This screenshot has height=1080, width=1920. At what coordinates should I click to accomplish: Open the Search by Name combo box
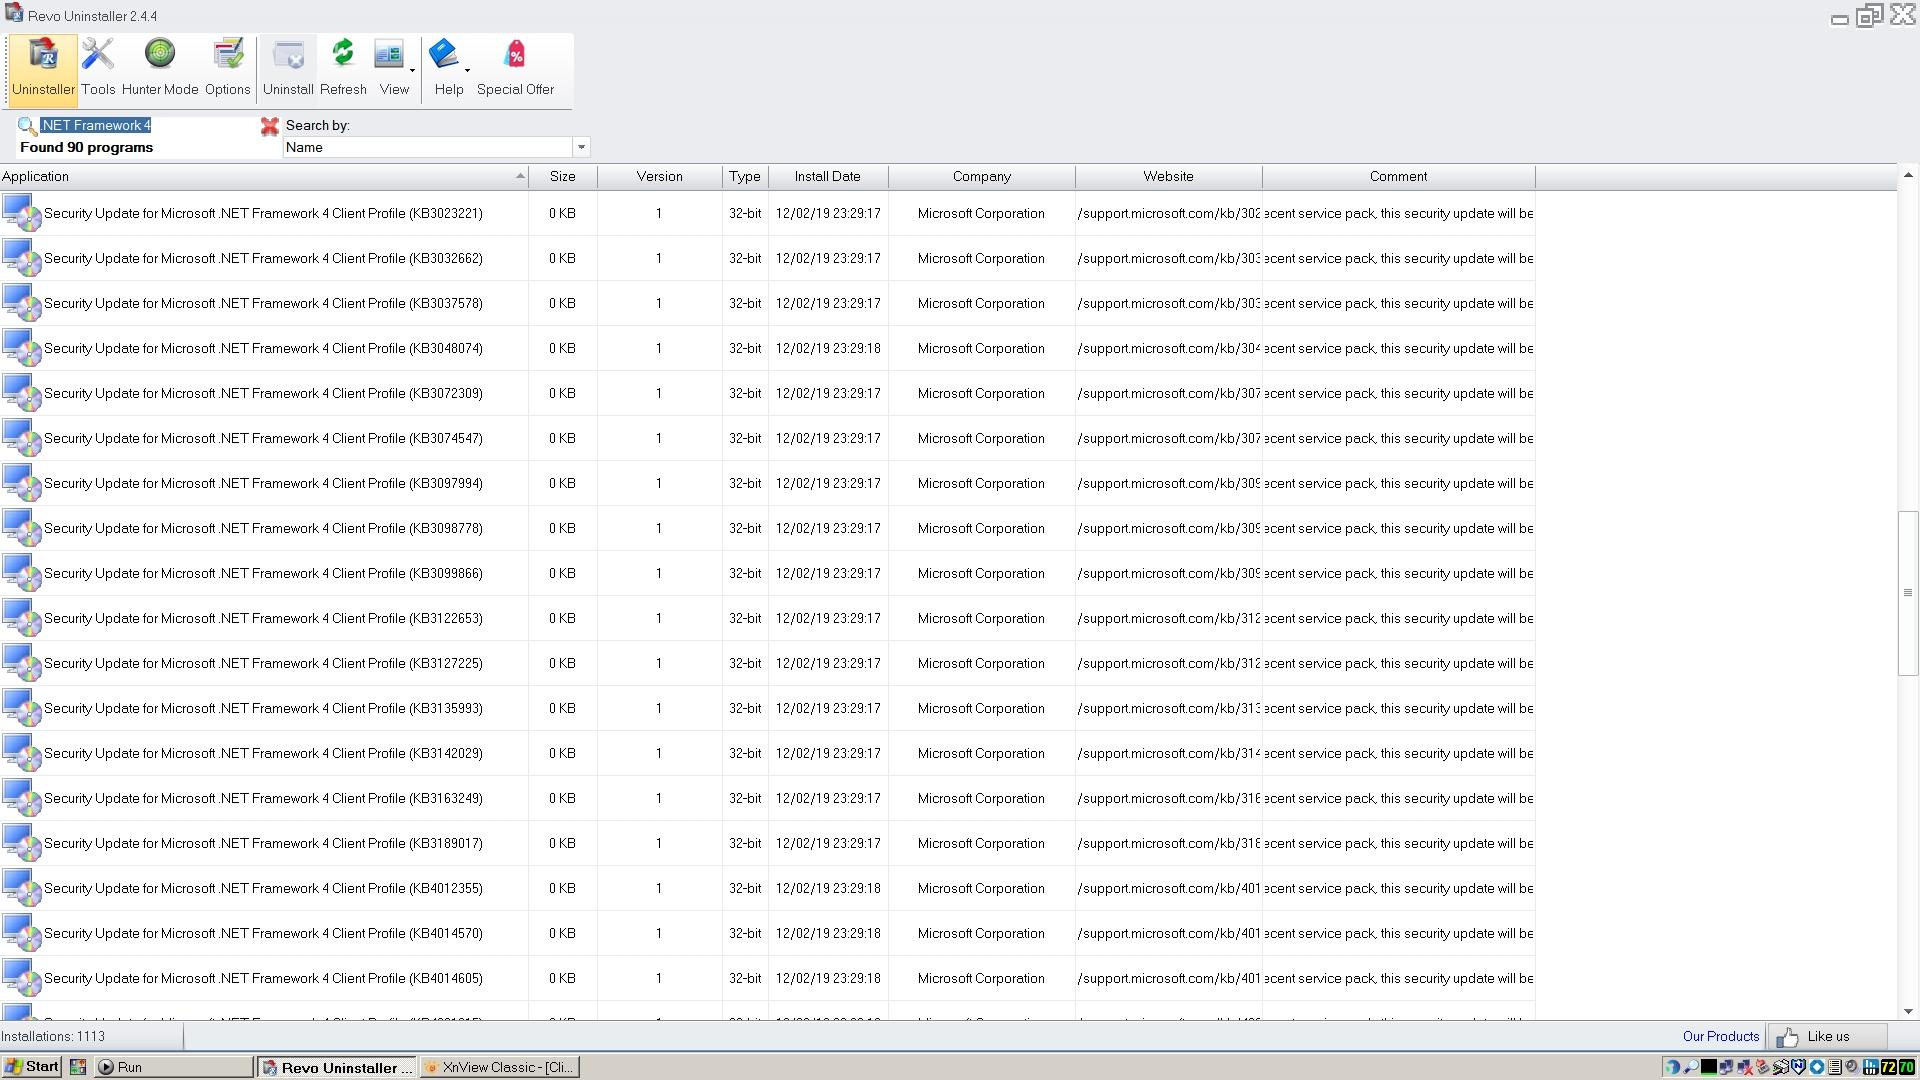(x=580, y=147)
